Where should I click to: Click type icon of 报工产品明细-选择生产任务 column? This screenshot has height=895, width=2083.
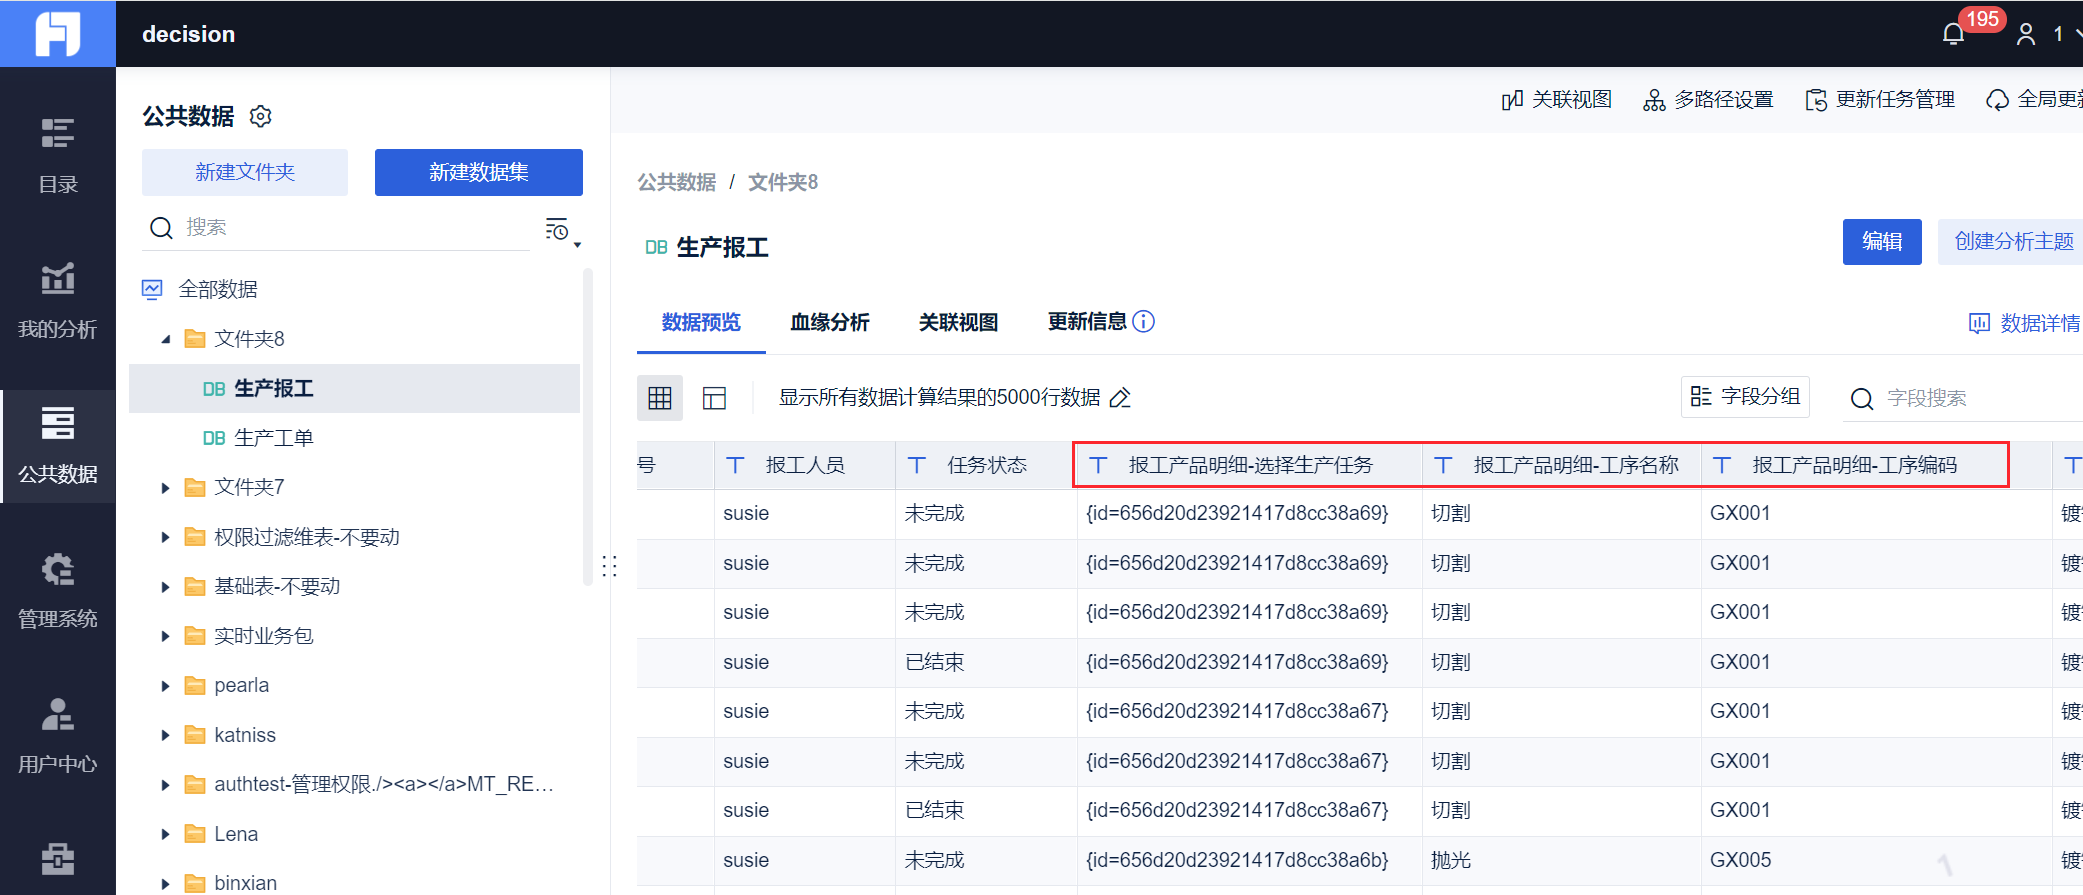(1098, 465)
